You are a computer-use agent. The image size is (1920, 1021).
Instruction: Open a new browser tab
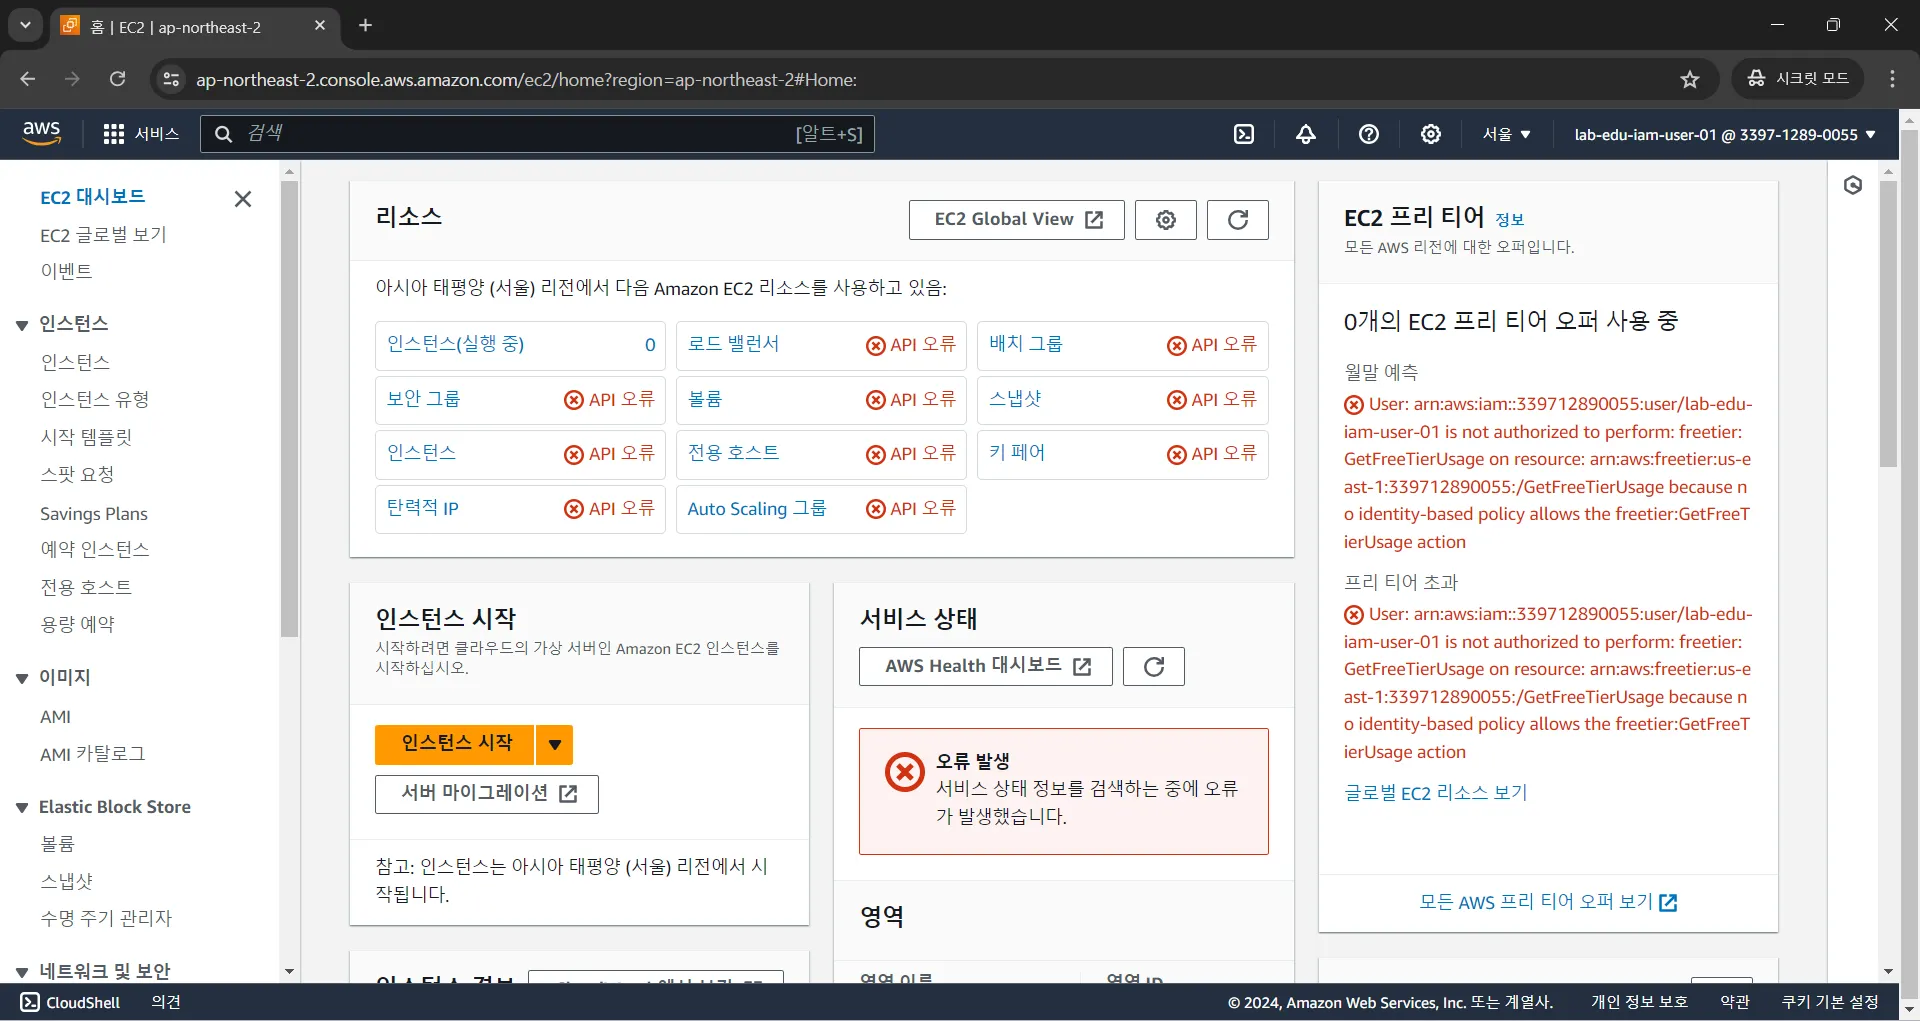click(366, 26)
